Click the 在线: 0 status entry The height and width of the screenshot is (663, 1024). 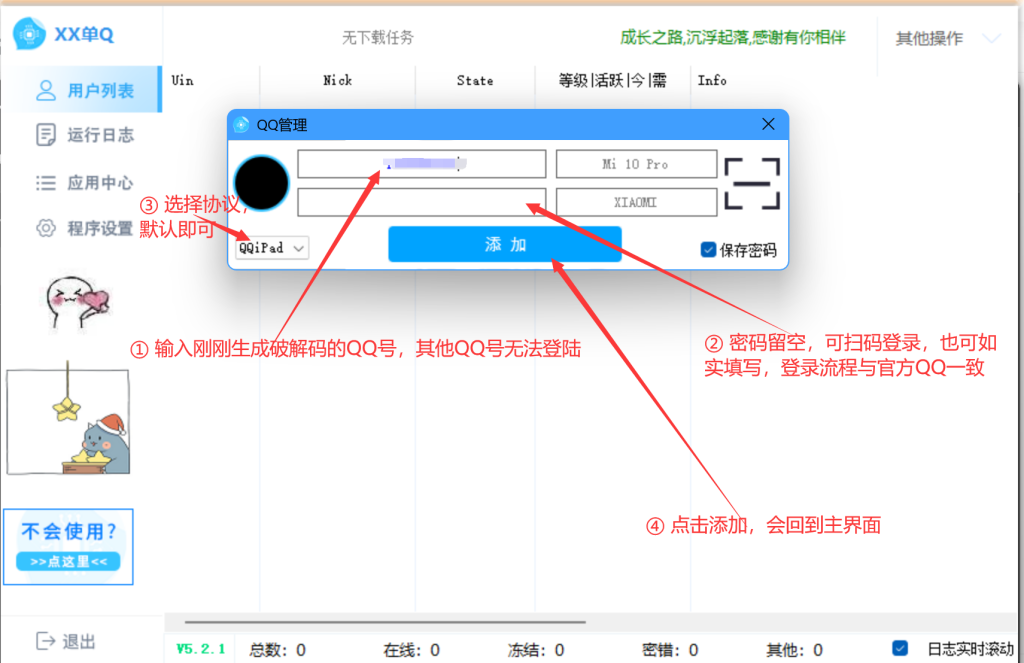click(x=411, y=650)
